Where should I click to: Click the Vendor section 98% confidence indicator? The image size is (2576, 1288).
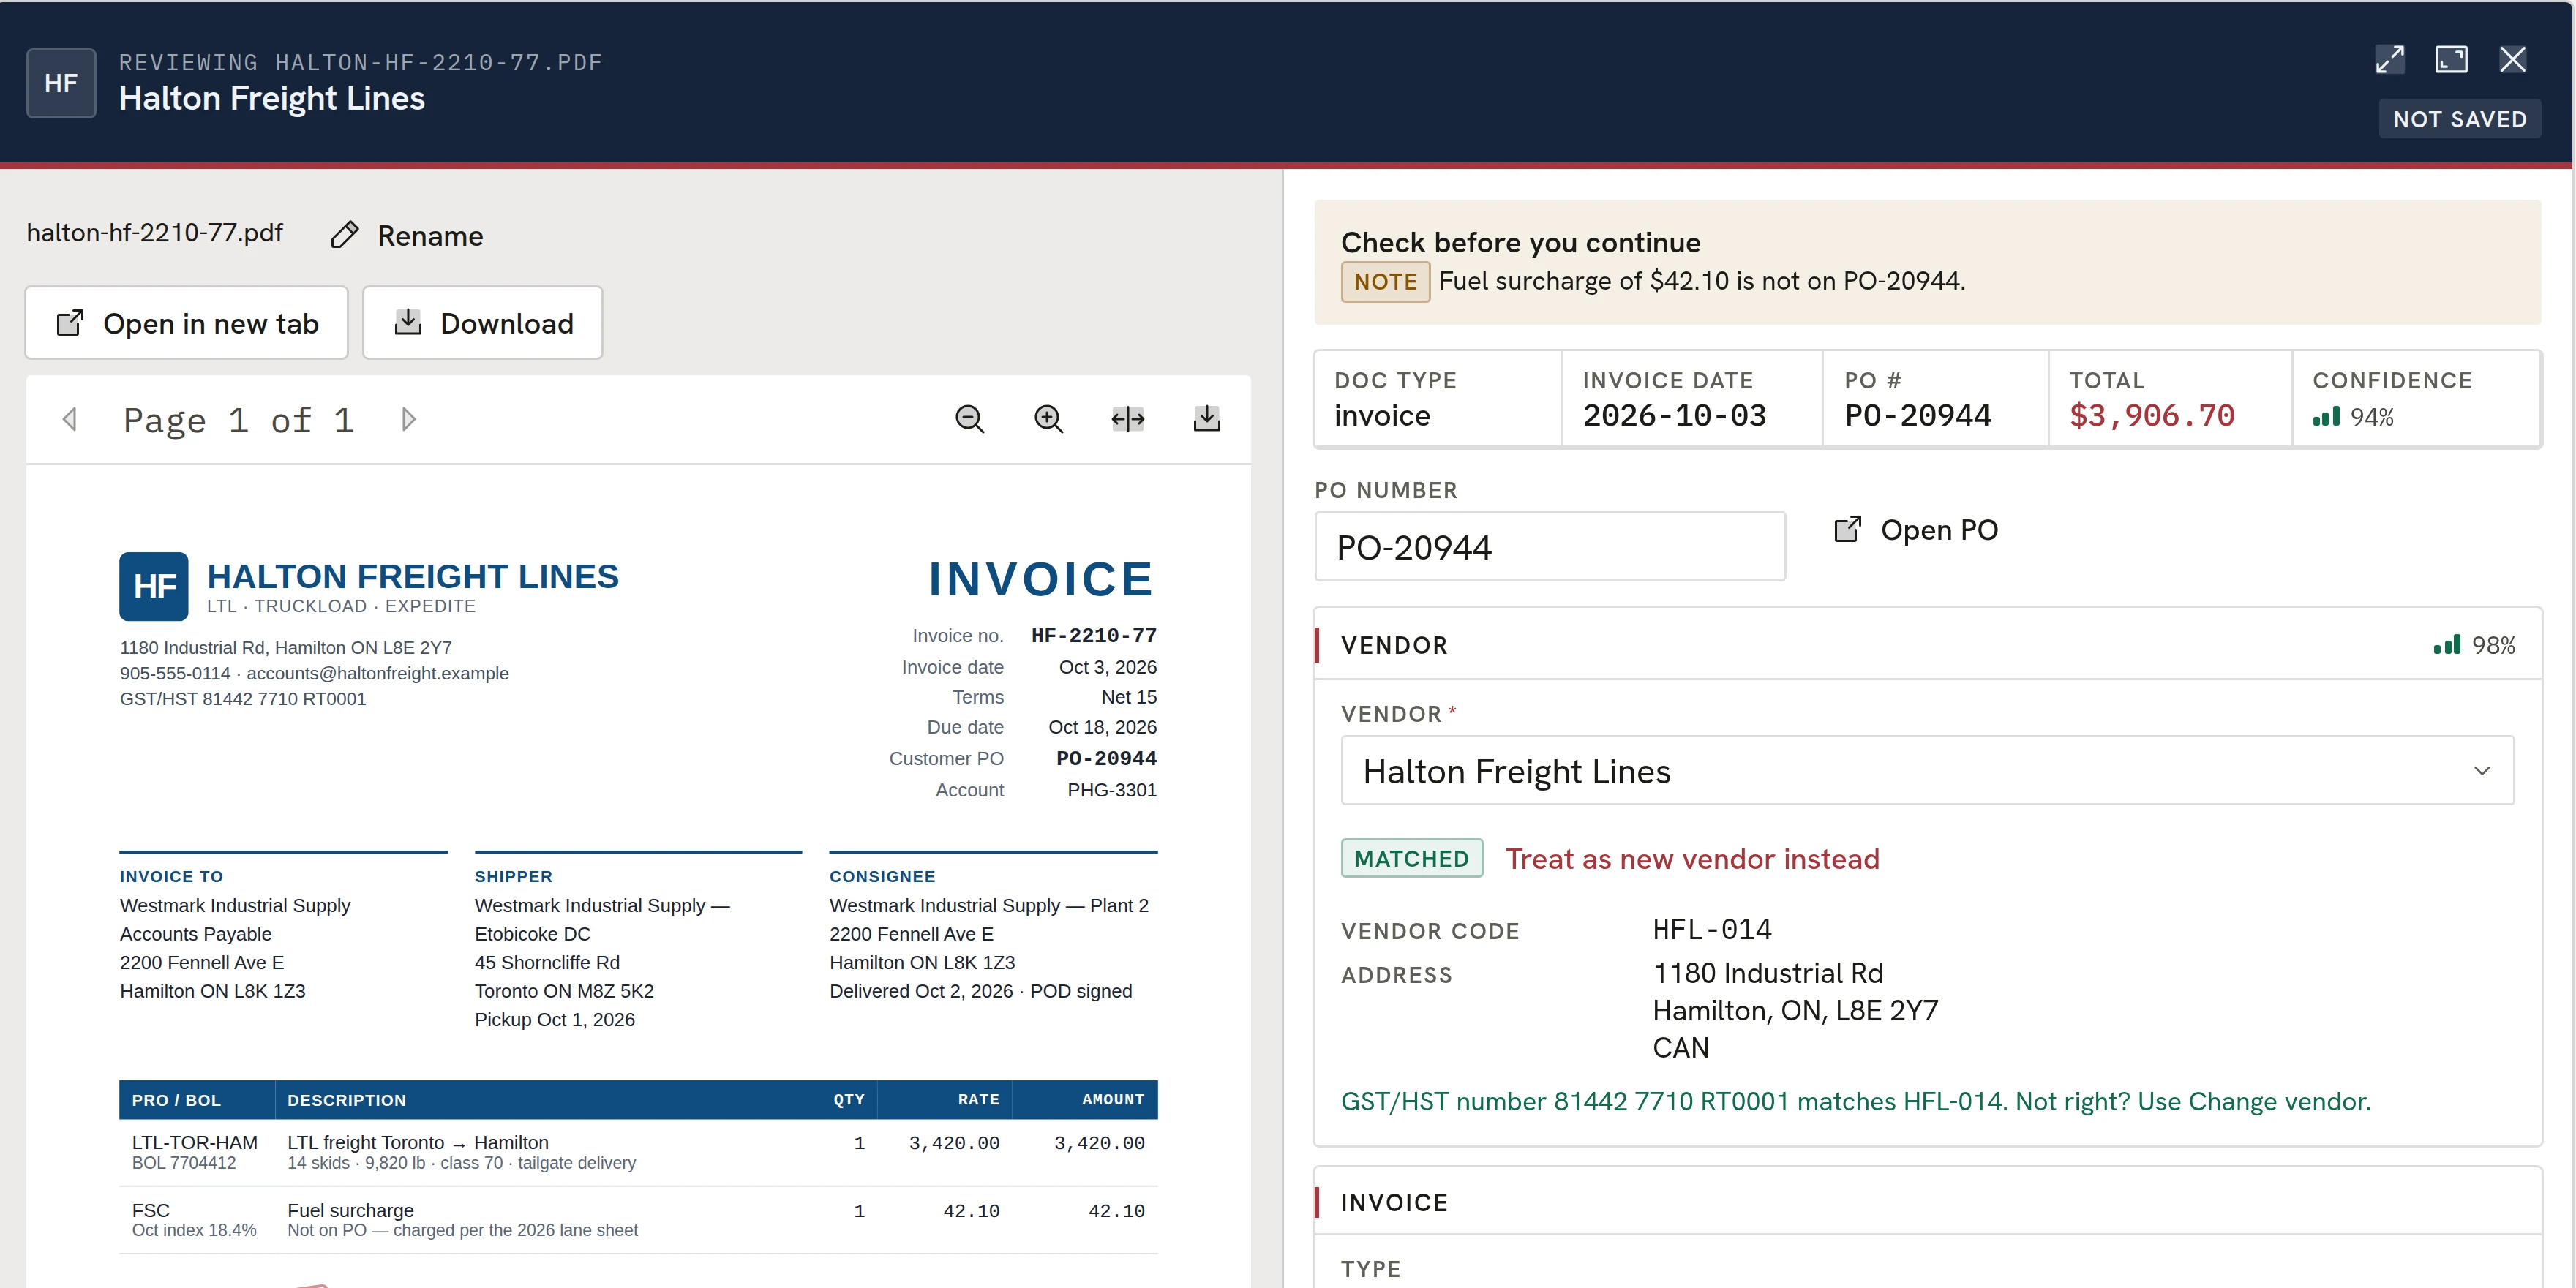(2474, 646)
